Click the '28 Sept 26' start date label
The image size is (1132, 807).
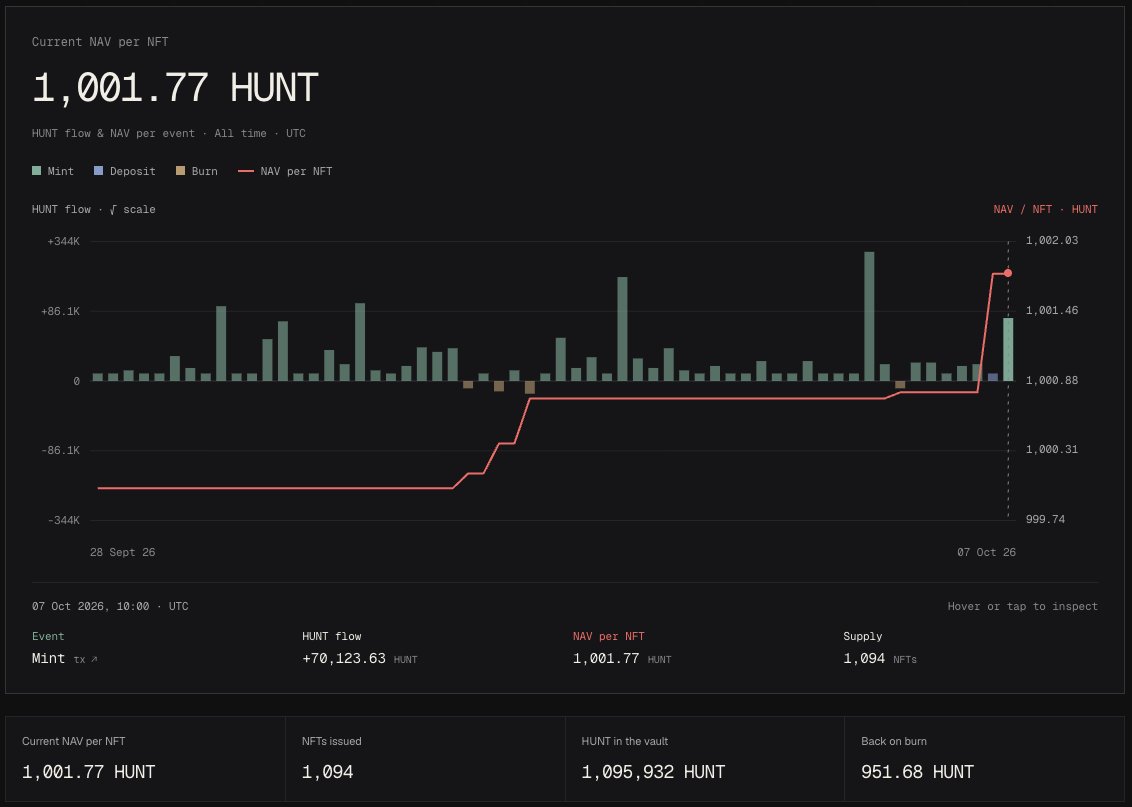123,552
